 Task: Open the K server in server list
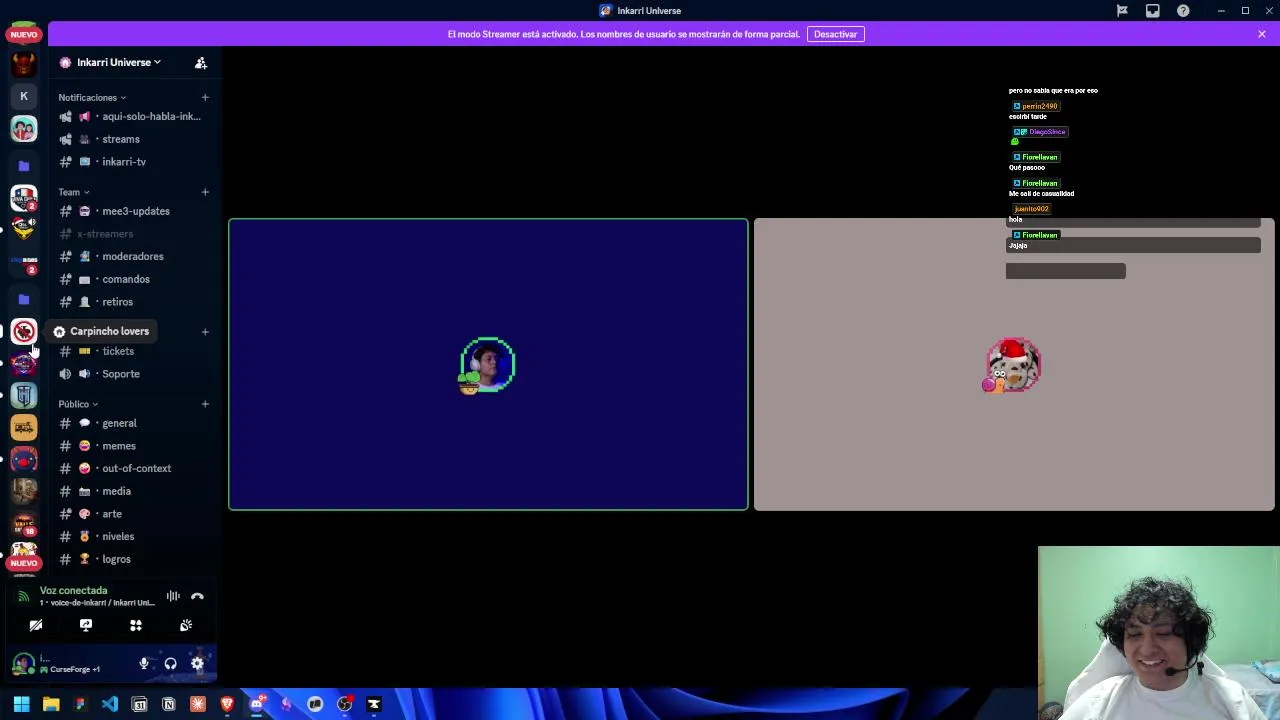24,96
